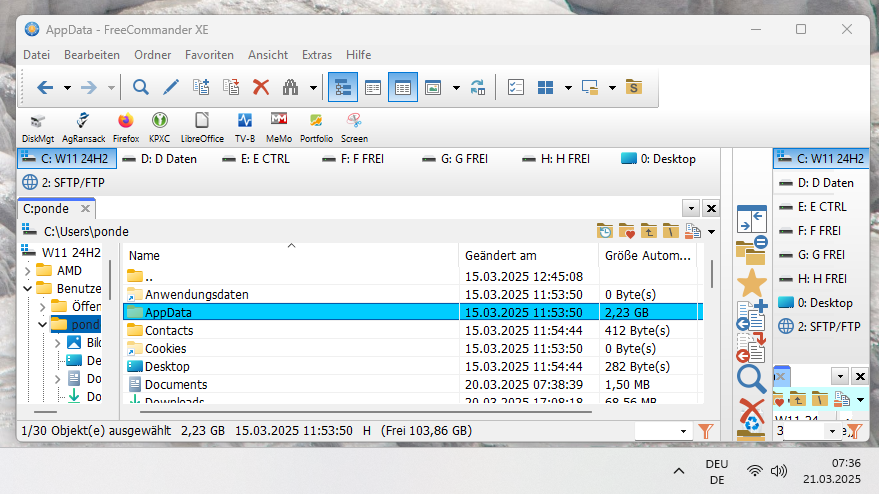Open the panel layout grid icon
This screenshot has height=494, width=879.
coord(545,87)
